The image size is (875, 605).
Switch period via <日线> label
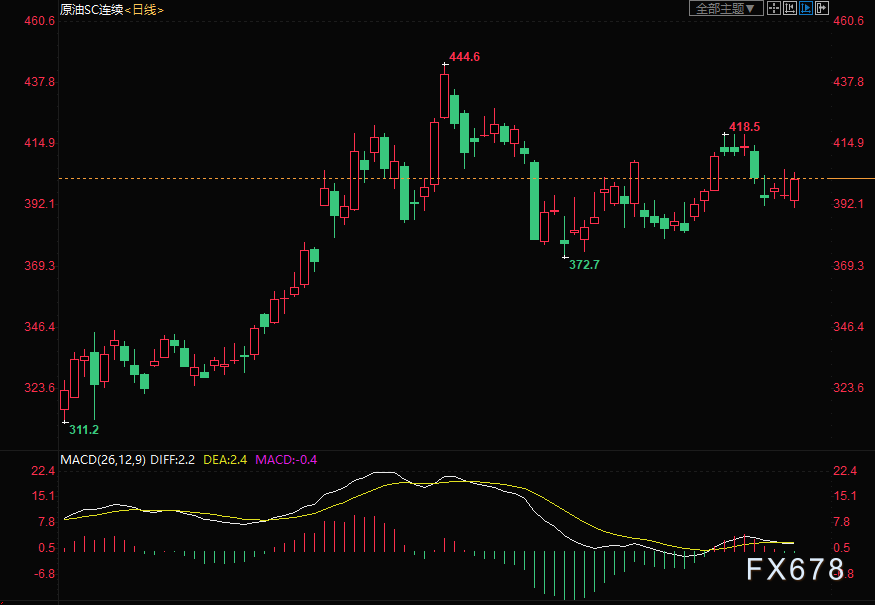[x=142, y=9]
